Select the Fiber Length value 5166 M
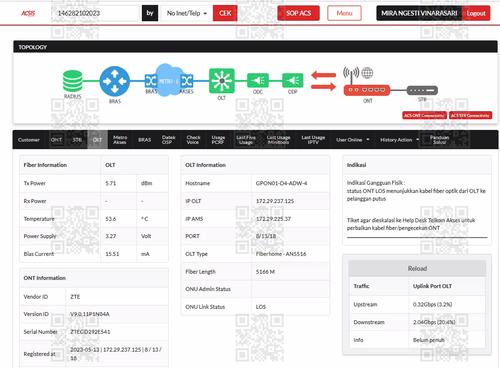The width and height of the screenshot is (500, 368). click(265, 272)
